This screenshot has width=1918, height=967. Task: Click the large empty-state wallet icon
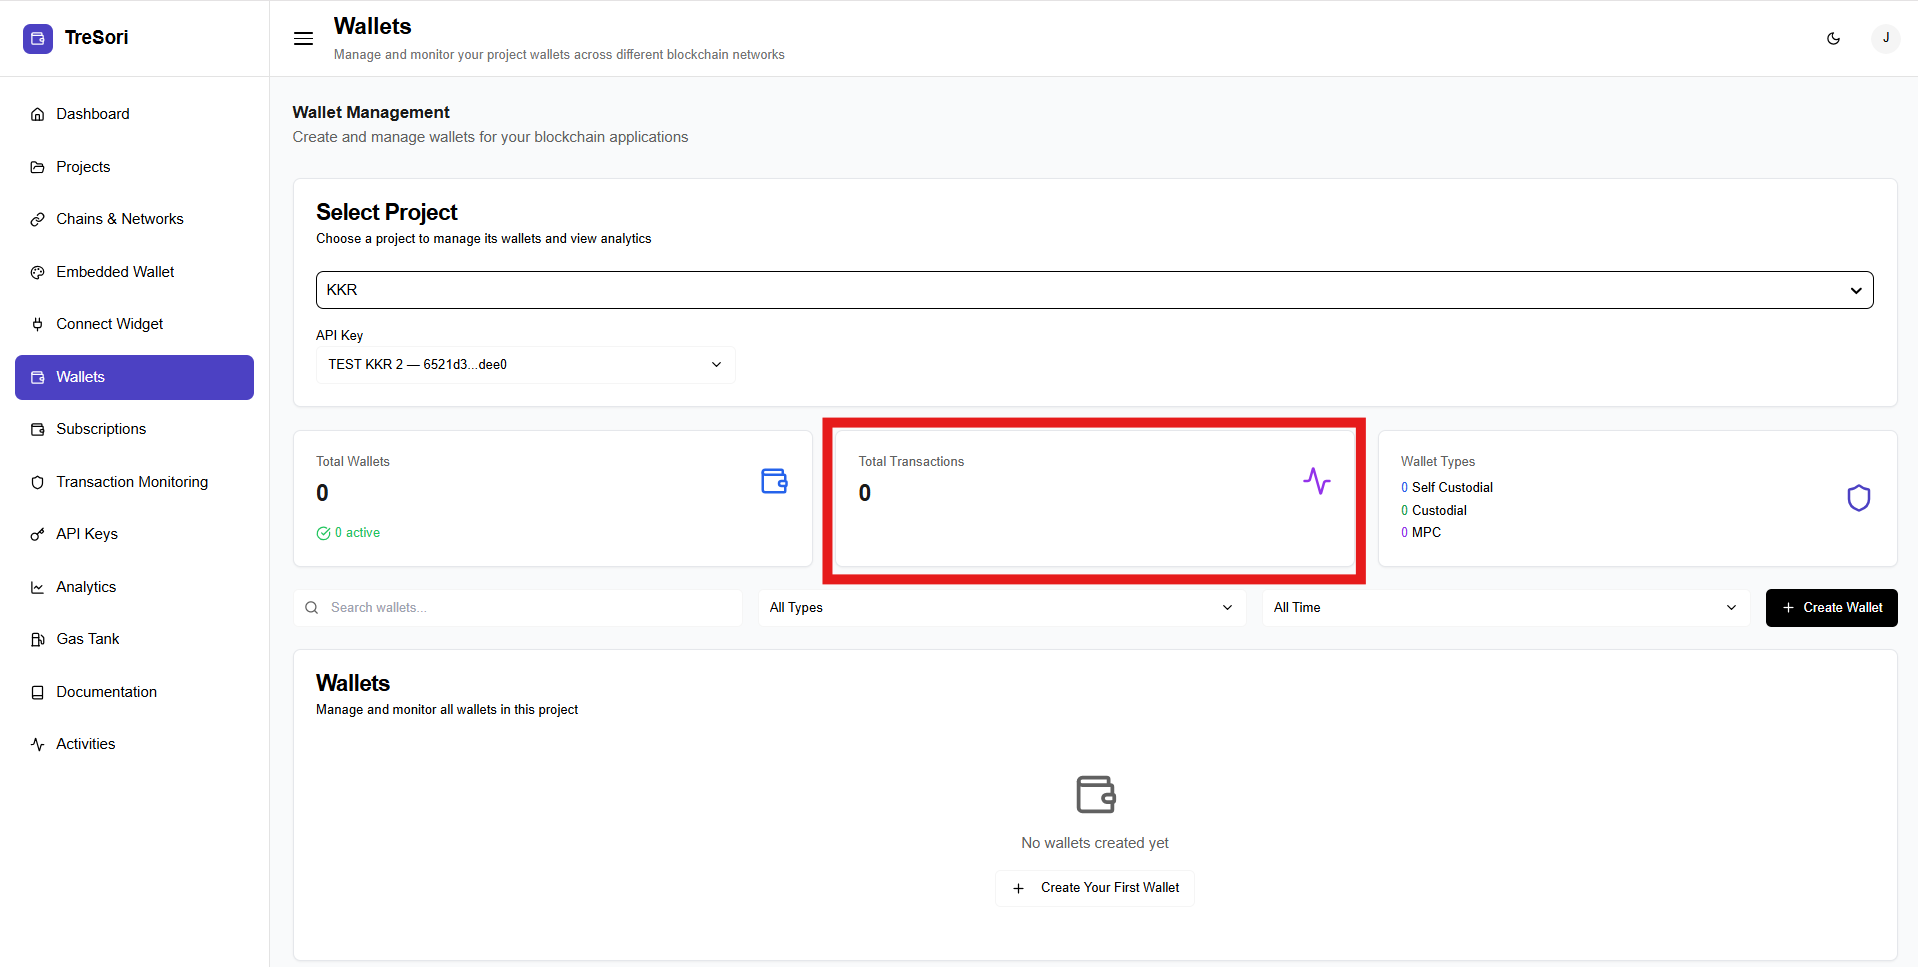1095,794
